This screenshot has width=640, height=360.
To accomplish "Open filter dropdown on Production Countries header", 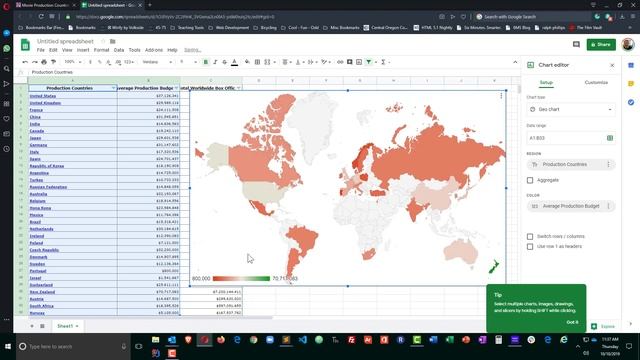I will 113,88.
